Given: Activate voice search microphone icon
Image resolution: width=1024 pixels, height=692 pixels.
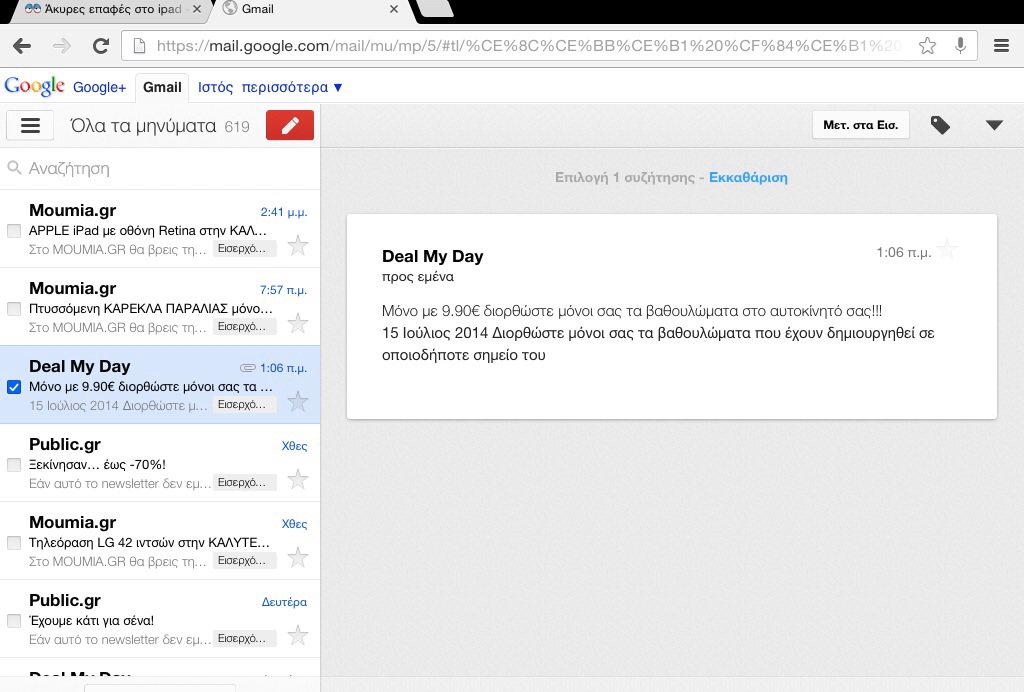Looking at the screenshot, I should point(960,46).
